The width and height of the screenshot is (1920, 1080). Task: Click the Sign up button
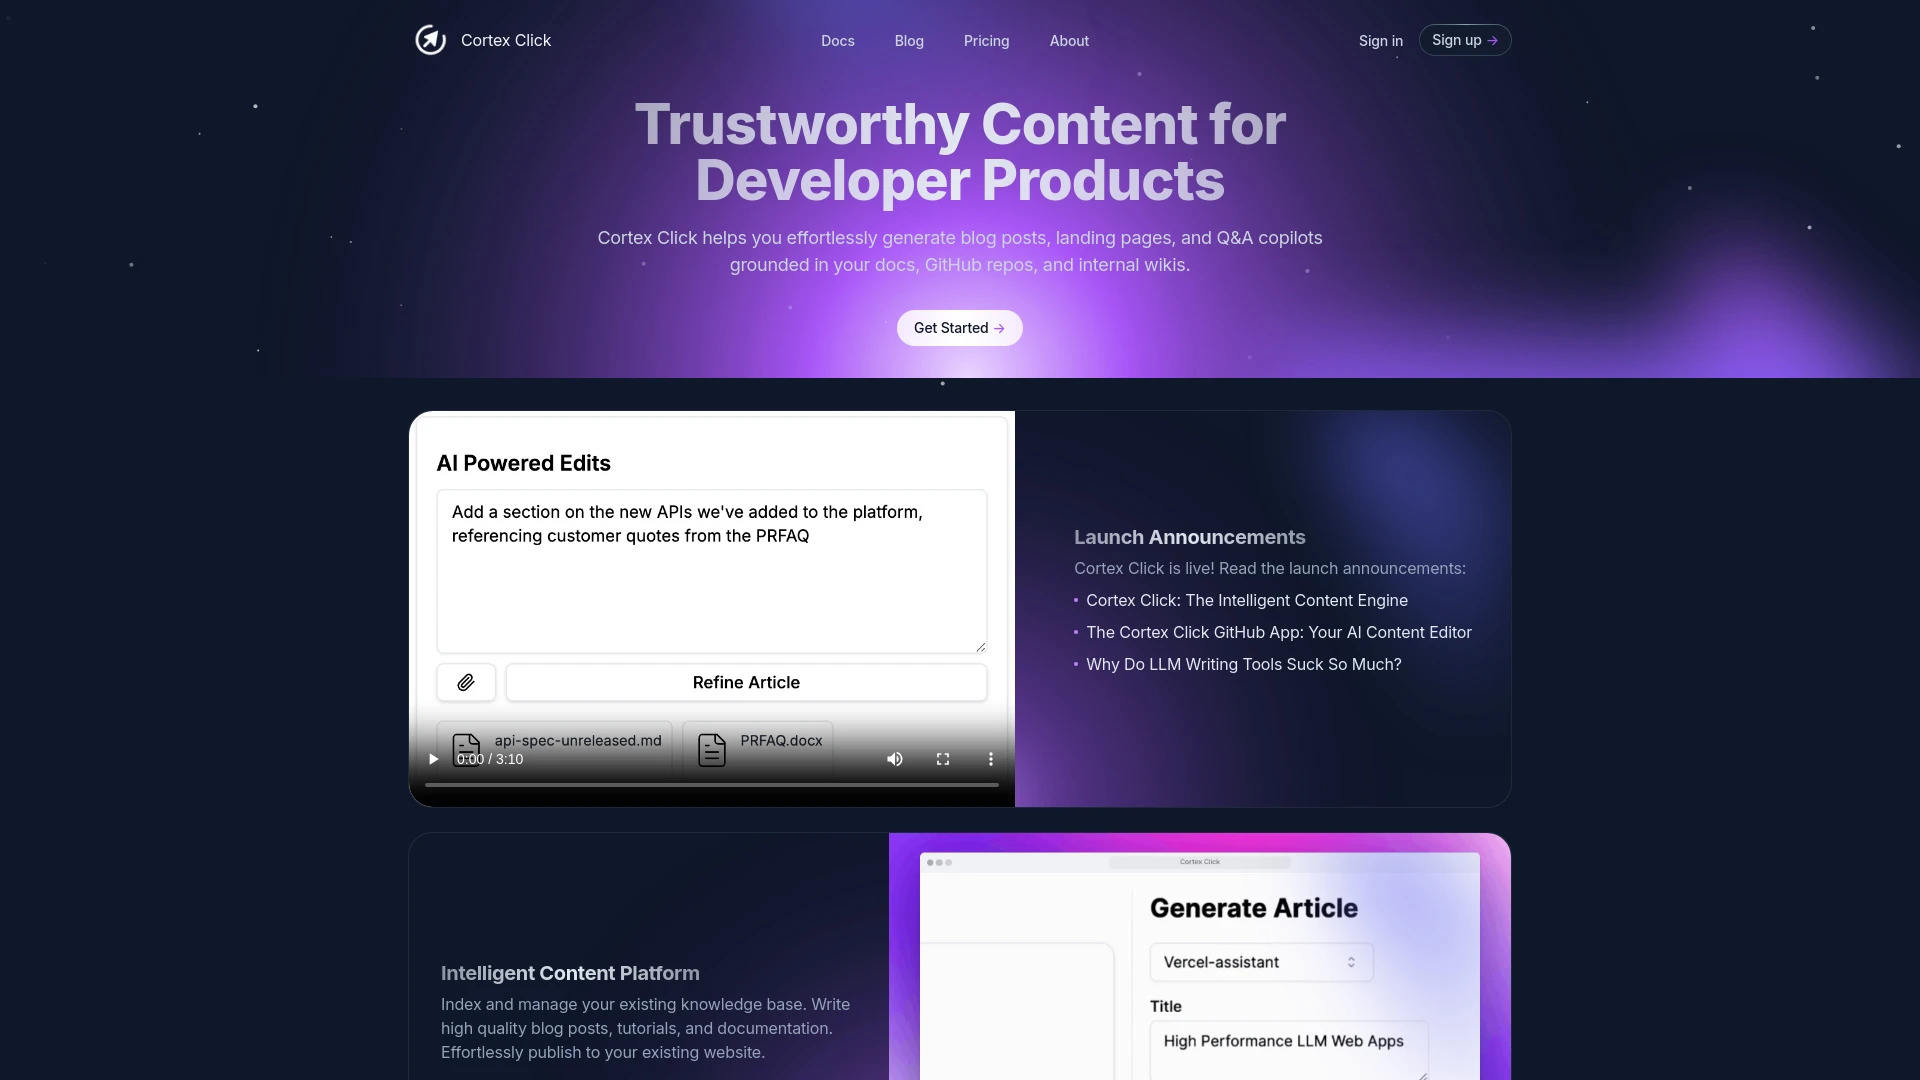[x=1464, y=40]
